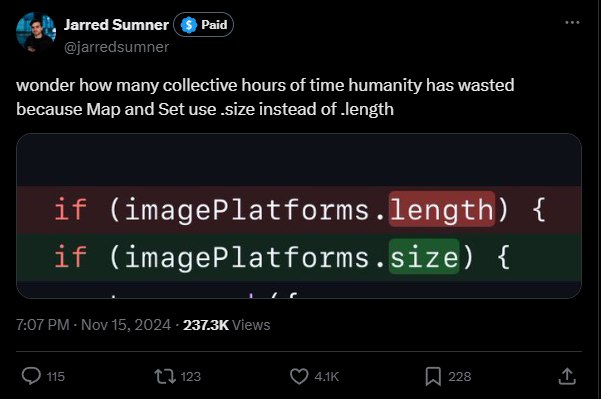This screenshot has height=399, width=601.
Task: Open the 7:07 PM timestamp link
Action: (43, 325)
